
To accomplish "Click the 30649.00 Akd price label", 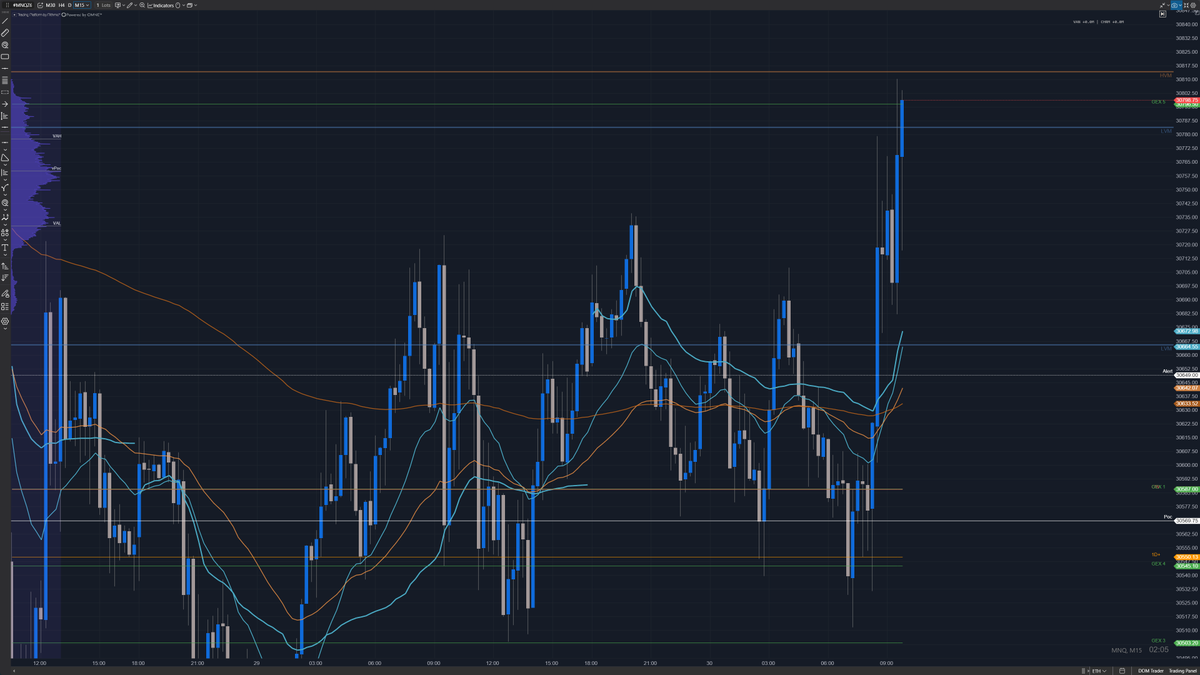I will click(x=1187, y=375).
